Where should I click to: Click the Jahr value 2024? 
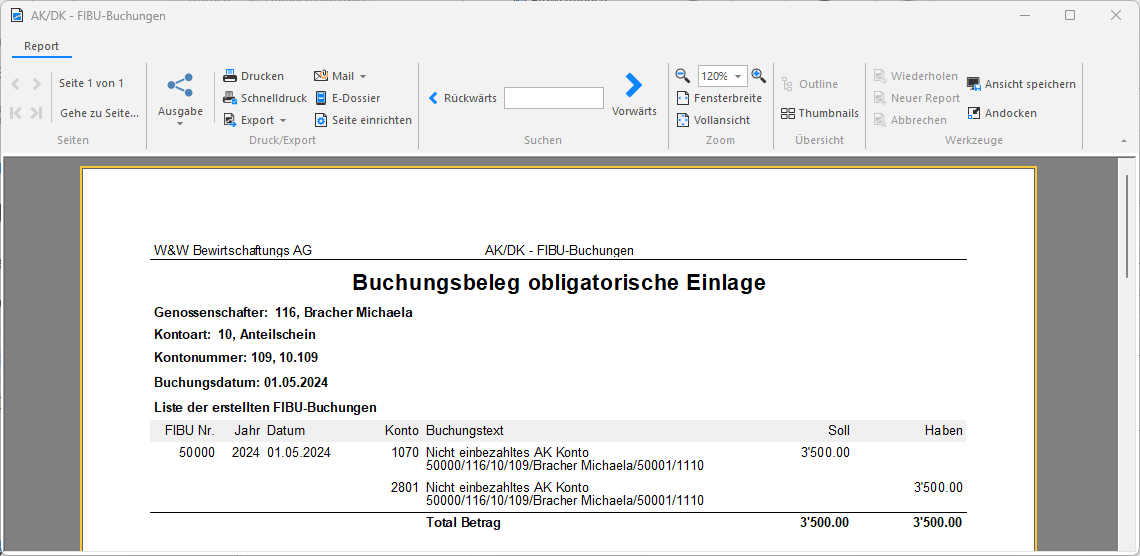[x=246, y=452]
